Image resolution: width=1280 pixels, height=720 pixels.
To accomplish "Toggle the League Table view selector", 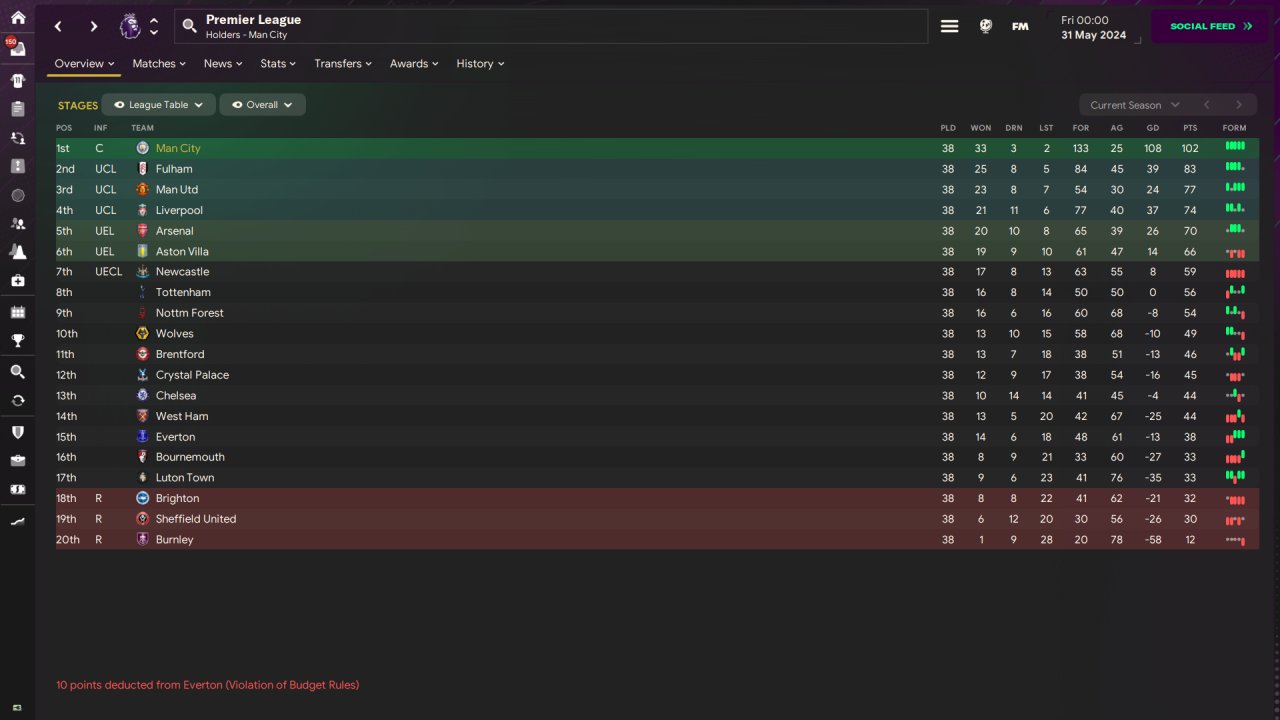I will [x=158, y=105].
